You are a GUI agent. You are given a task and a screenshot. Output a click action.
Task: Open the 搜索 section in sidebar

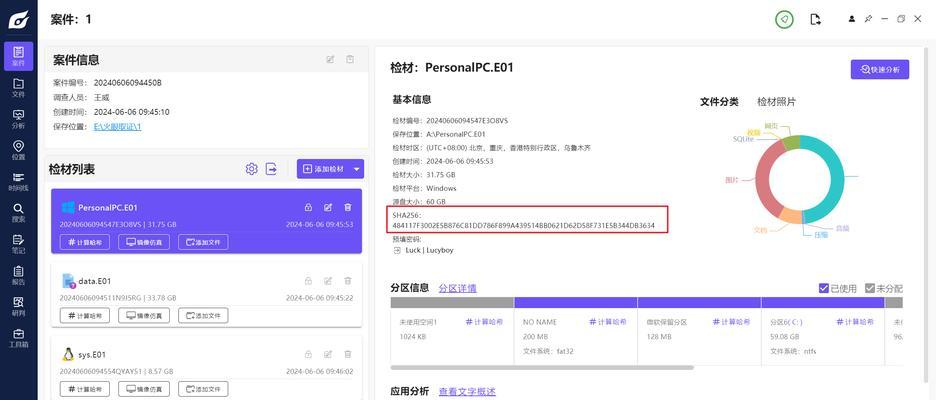[19, 213]
